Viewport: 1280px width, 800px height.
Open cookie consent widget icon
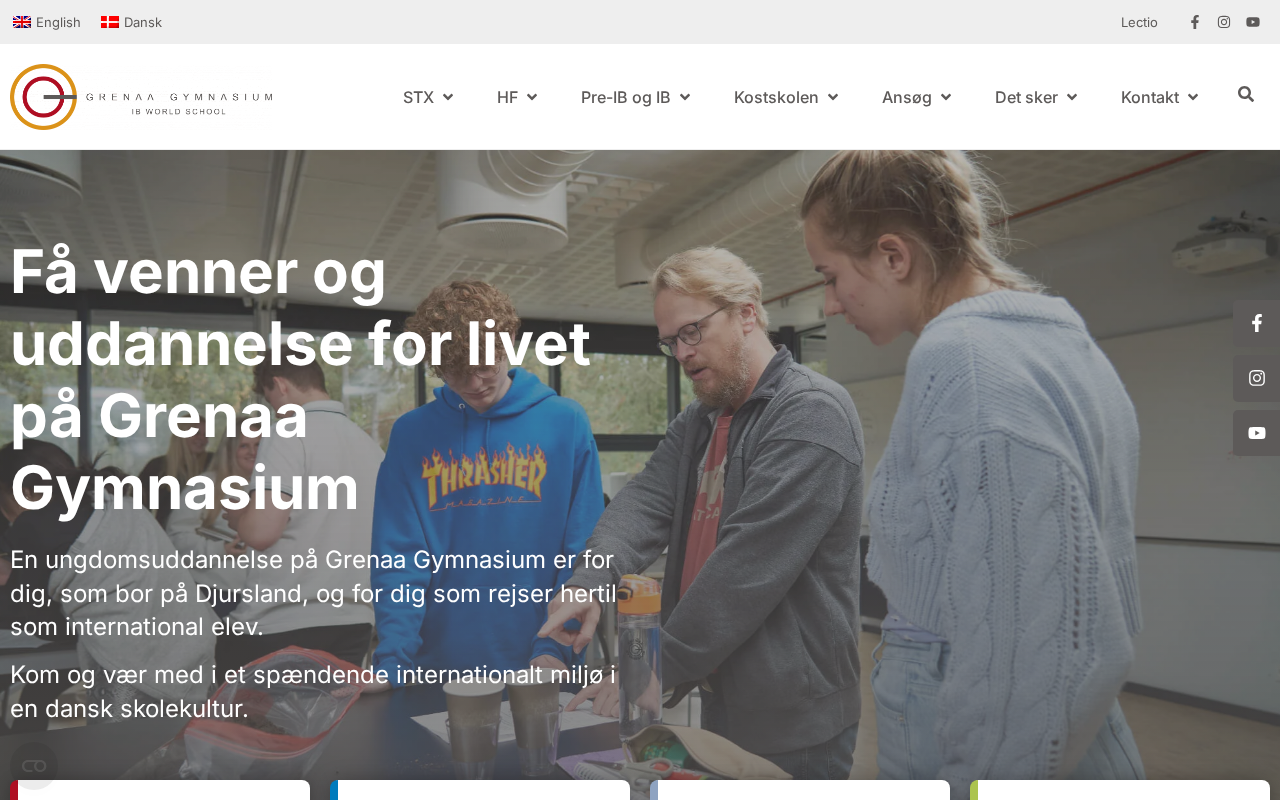34,766
